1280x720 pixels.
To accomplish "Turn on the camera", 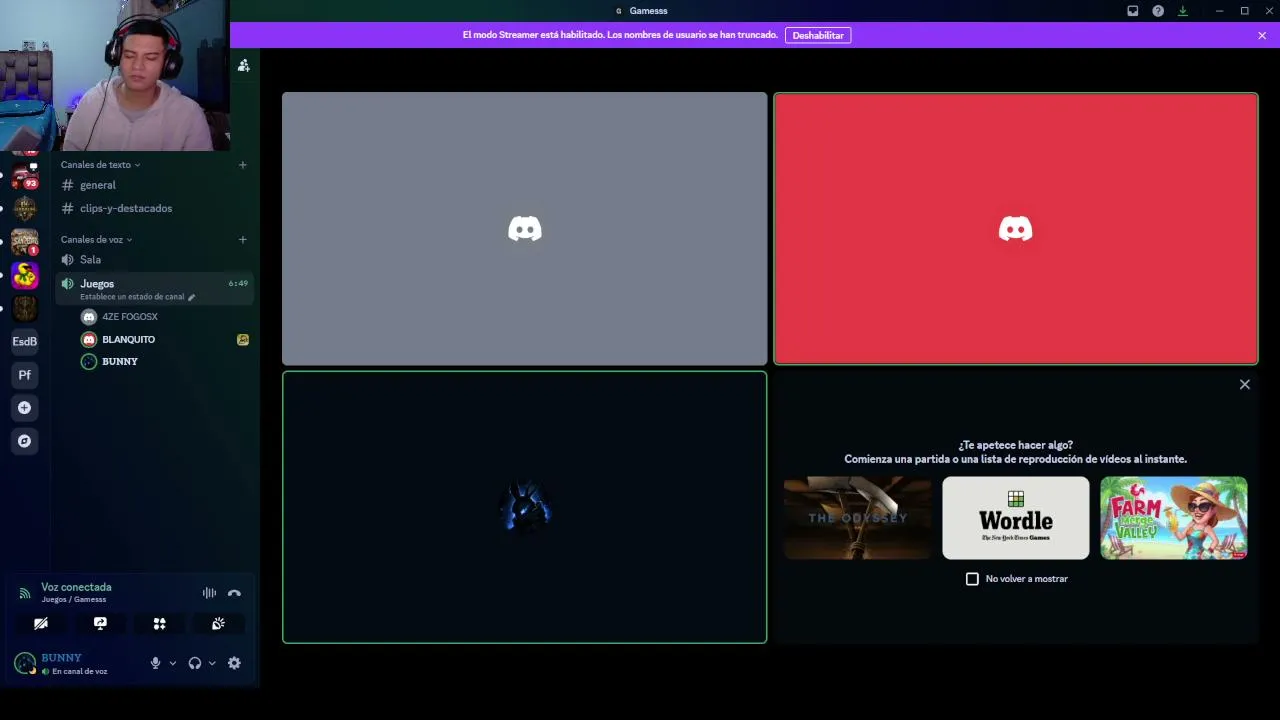I will 41,623.
